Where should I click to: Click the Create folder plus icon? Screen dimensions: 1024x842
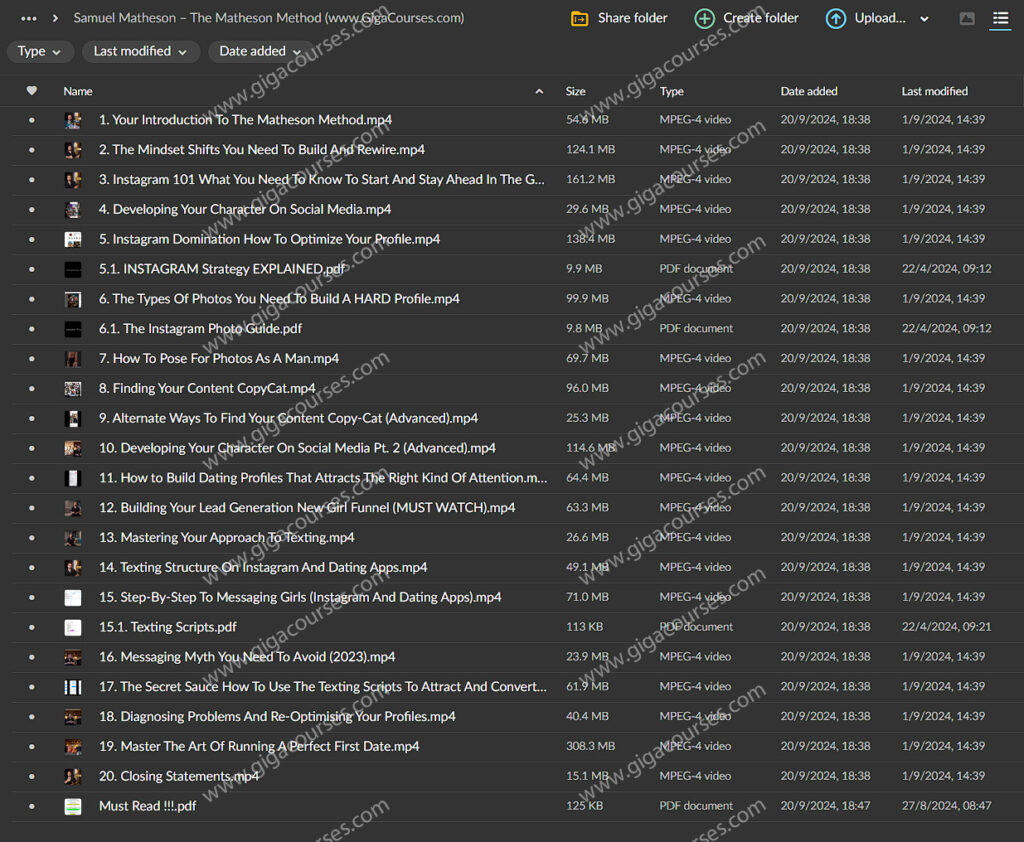pos(705,18)
